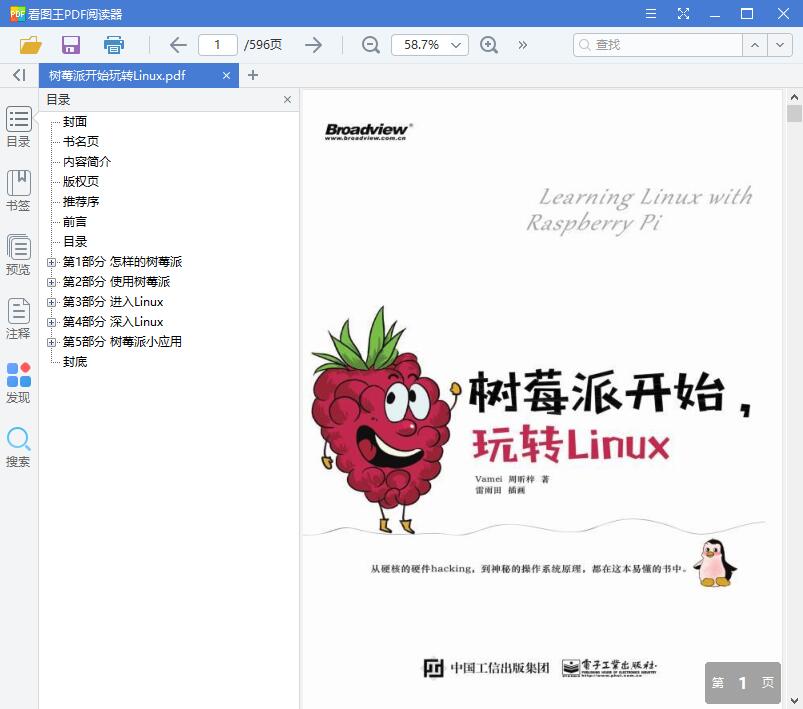Expand 第5部分 树莓派小应用 node
The image size is (803, 709).
click(x=51, y=342)
